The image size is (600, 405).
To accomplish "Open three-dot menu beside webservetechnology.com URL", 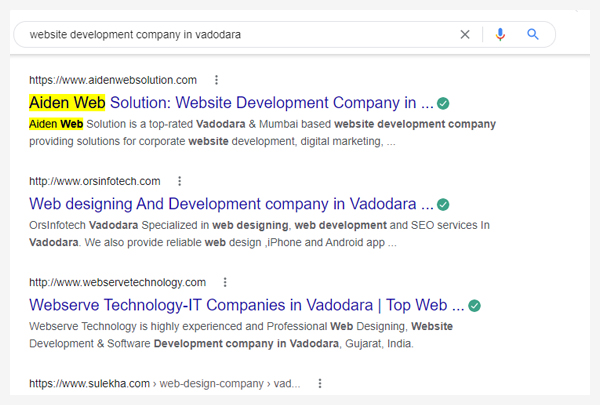I will (x=225, y=283).
